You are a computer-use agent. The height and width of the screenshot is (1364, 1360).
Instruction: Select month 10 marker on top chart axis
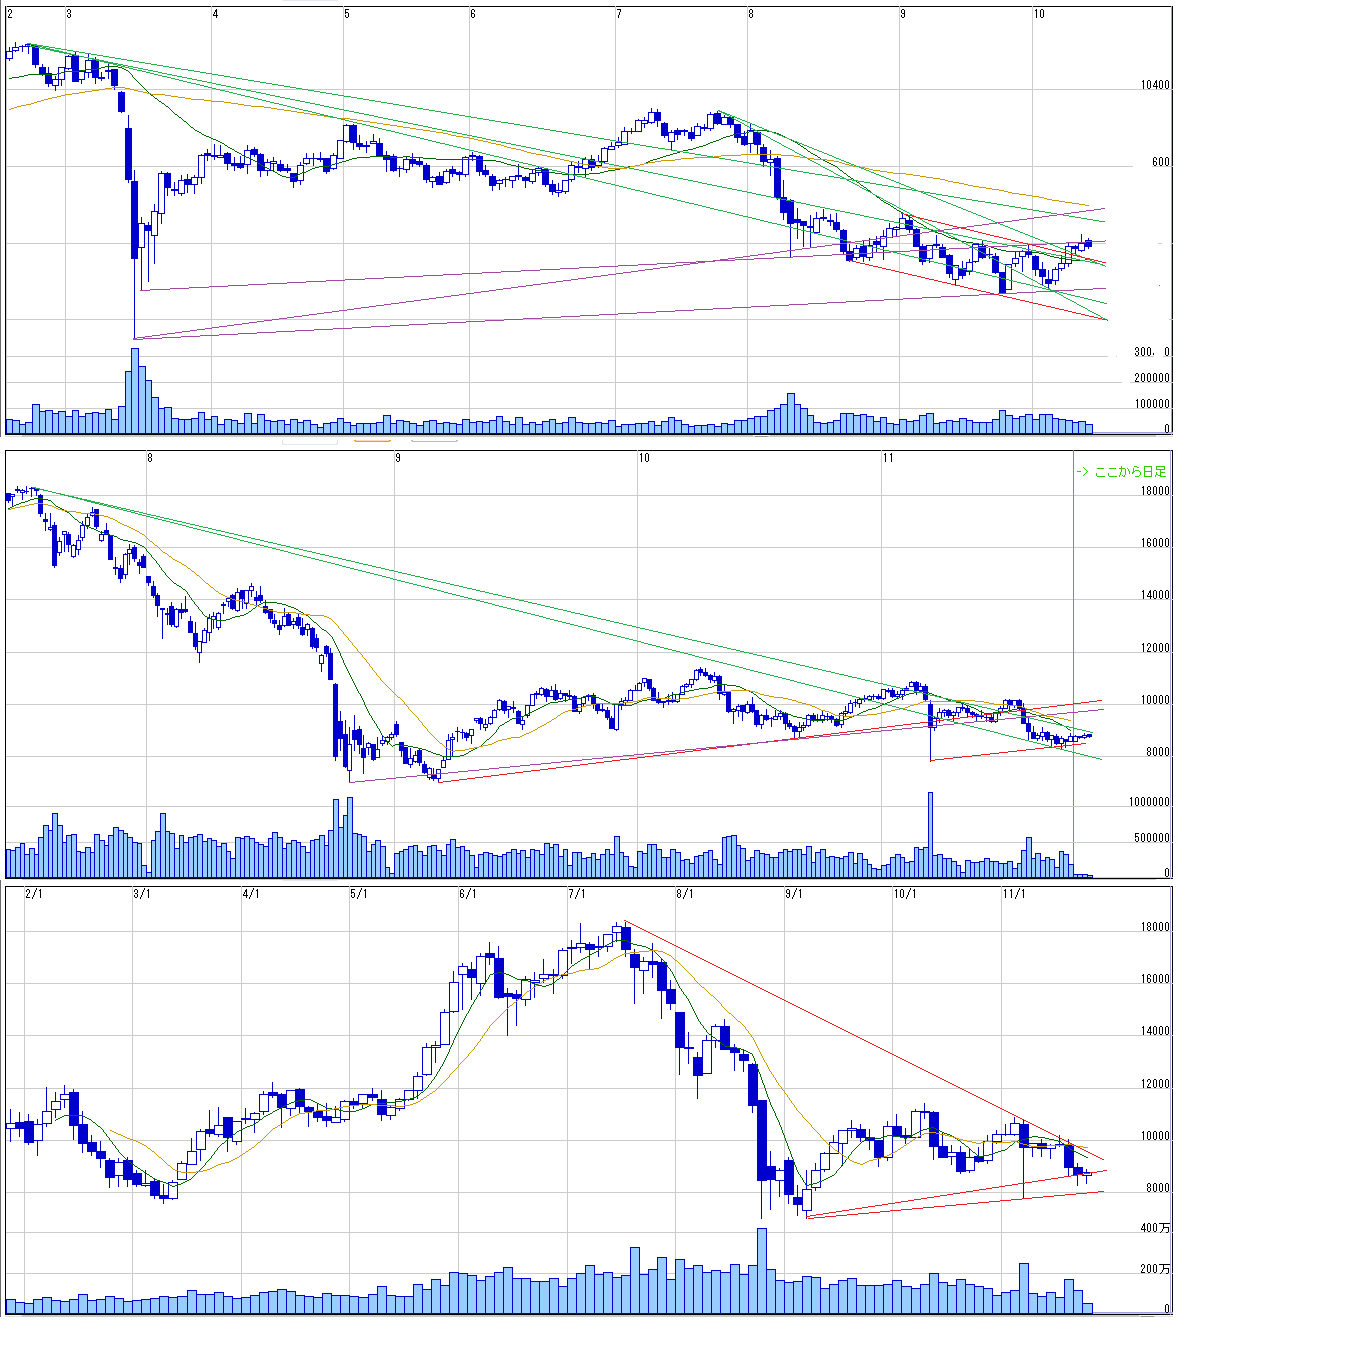point(1039,14)
